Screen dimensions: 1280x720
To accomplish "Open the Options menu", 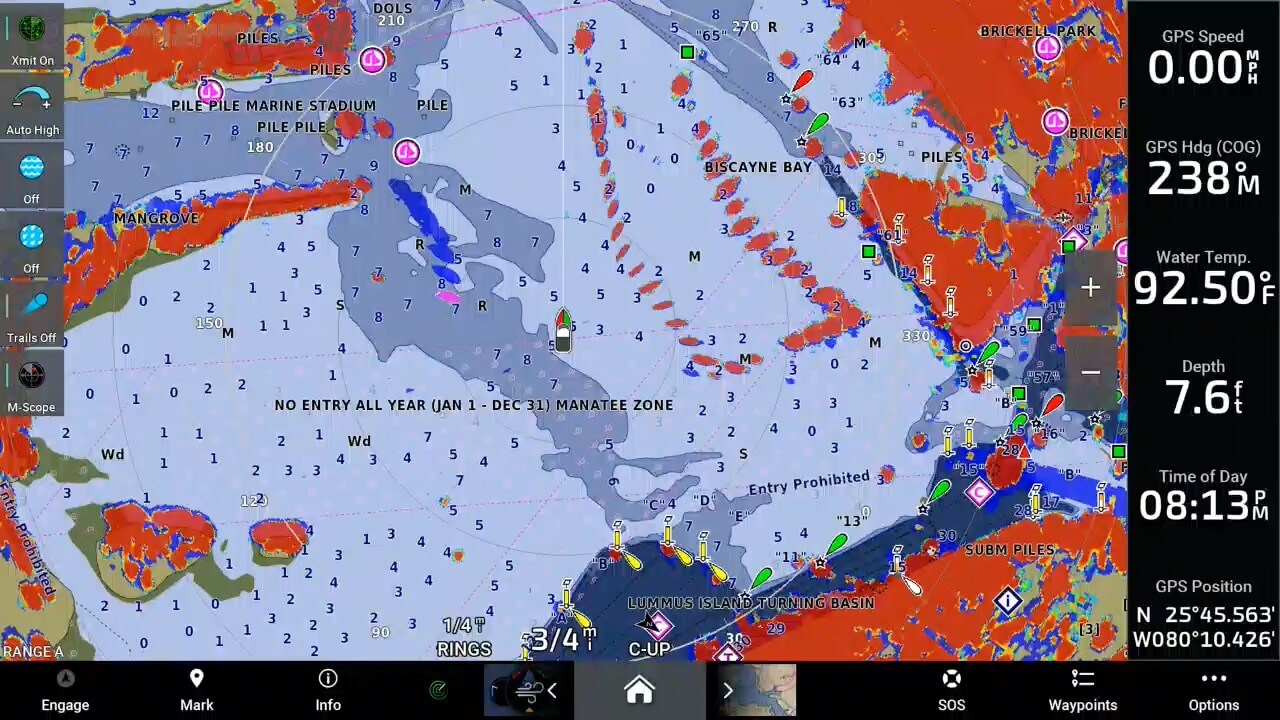I will pos(1213,690).
